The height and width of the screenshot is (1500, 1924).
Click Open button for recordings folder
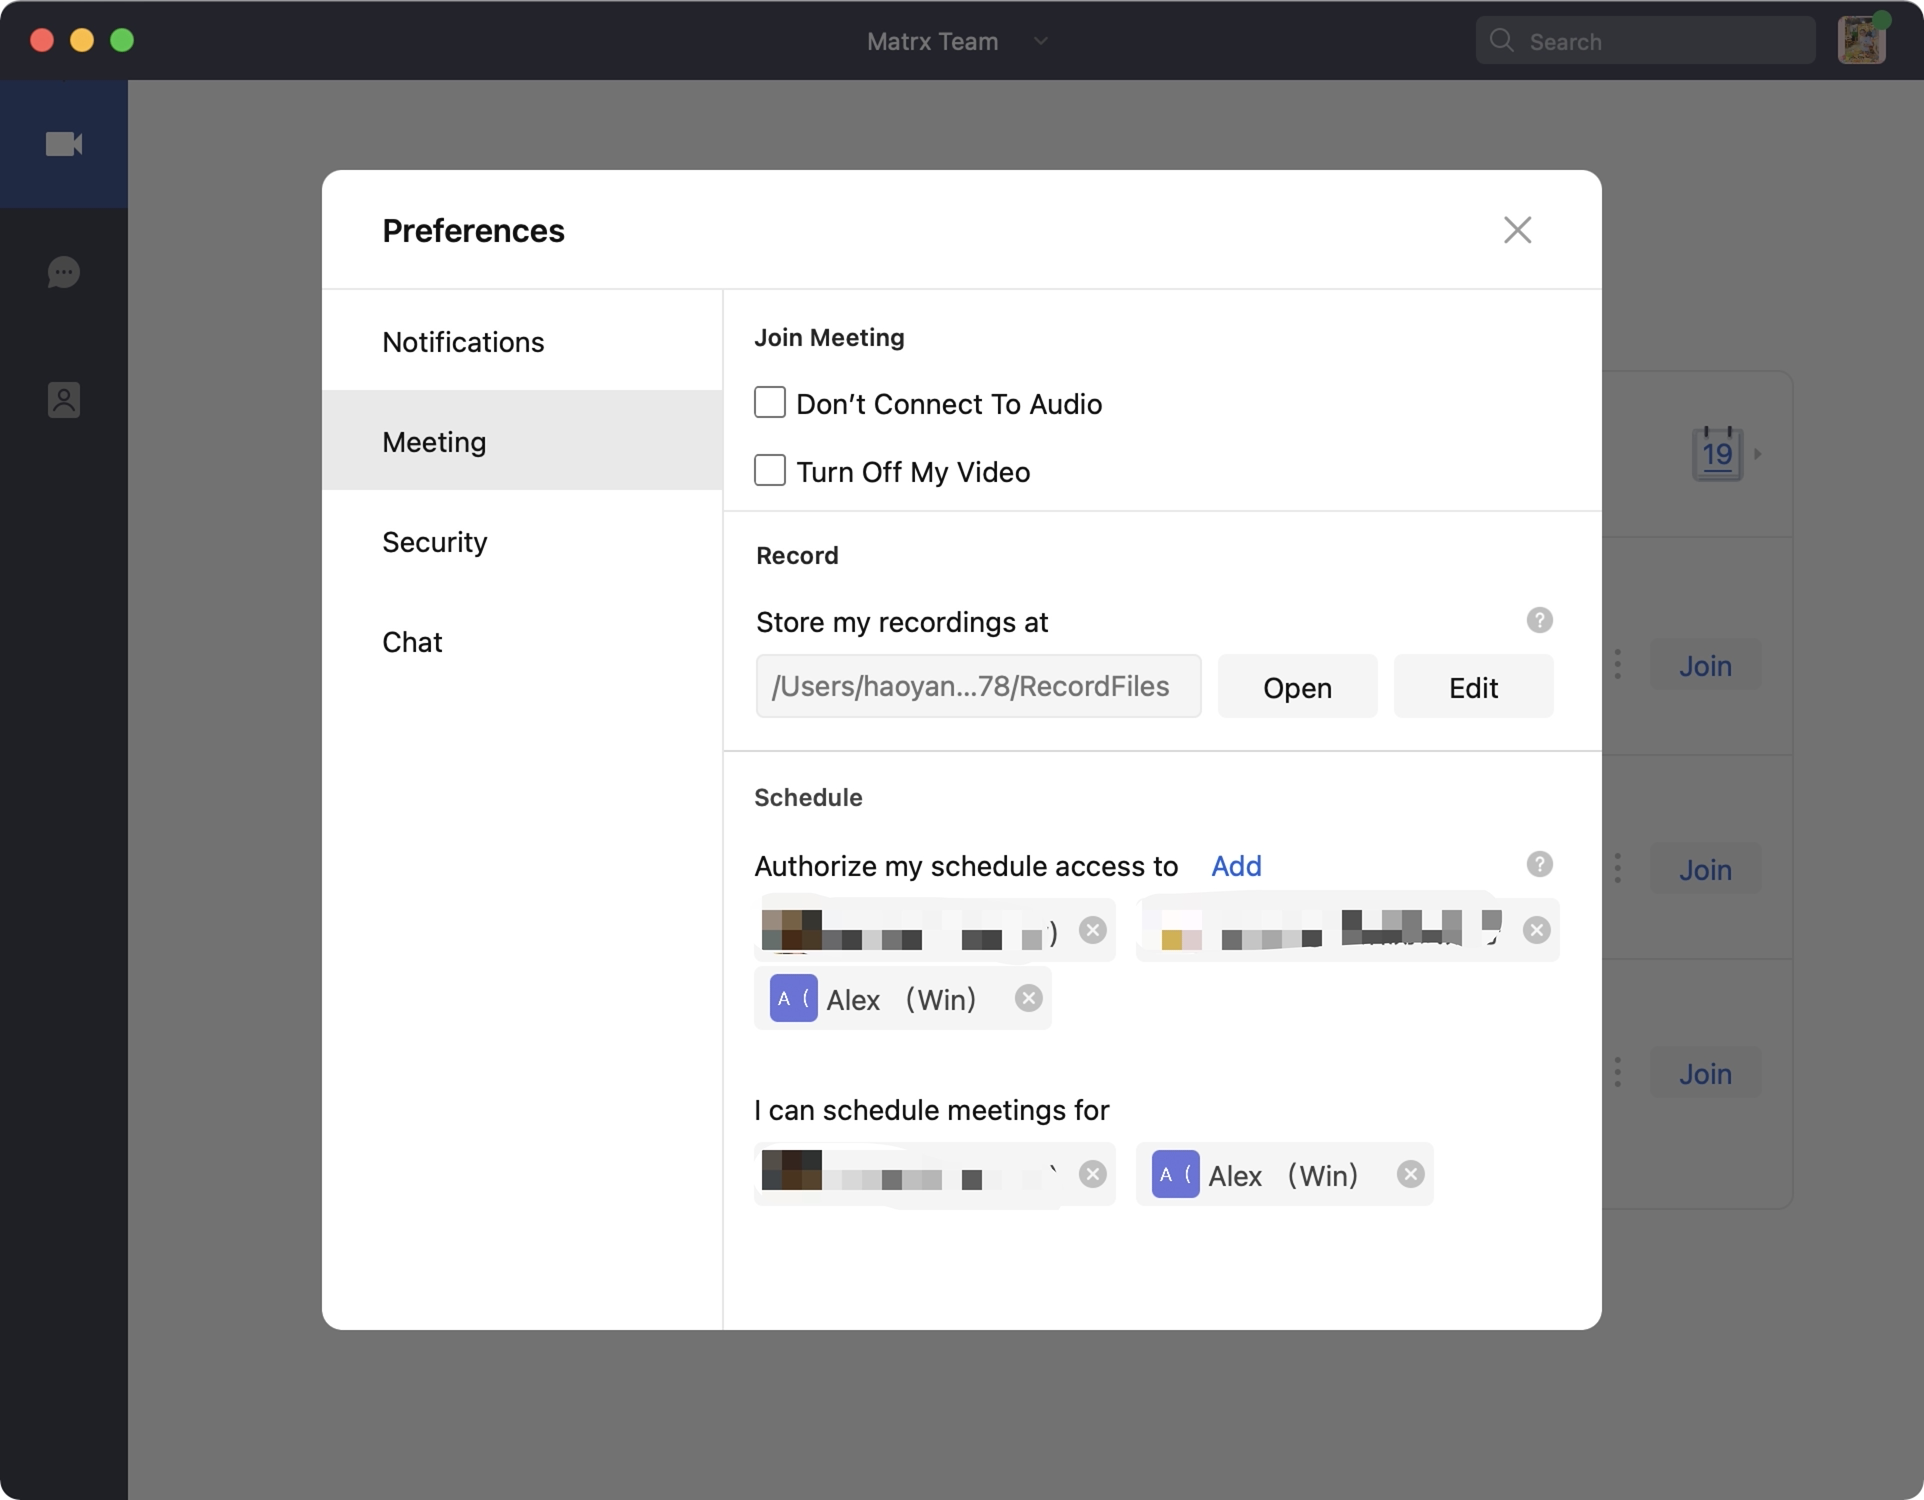pos(1297,688)
